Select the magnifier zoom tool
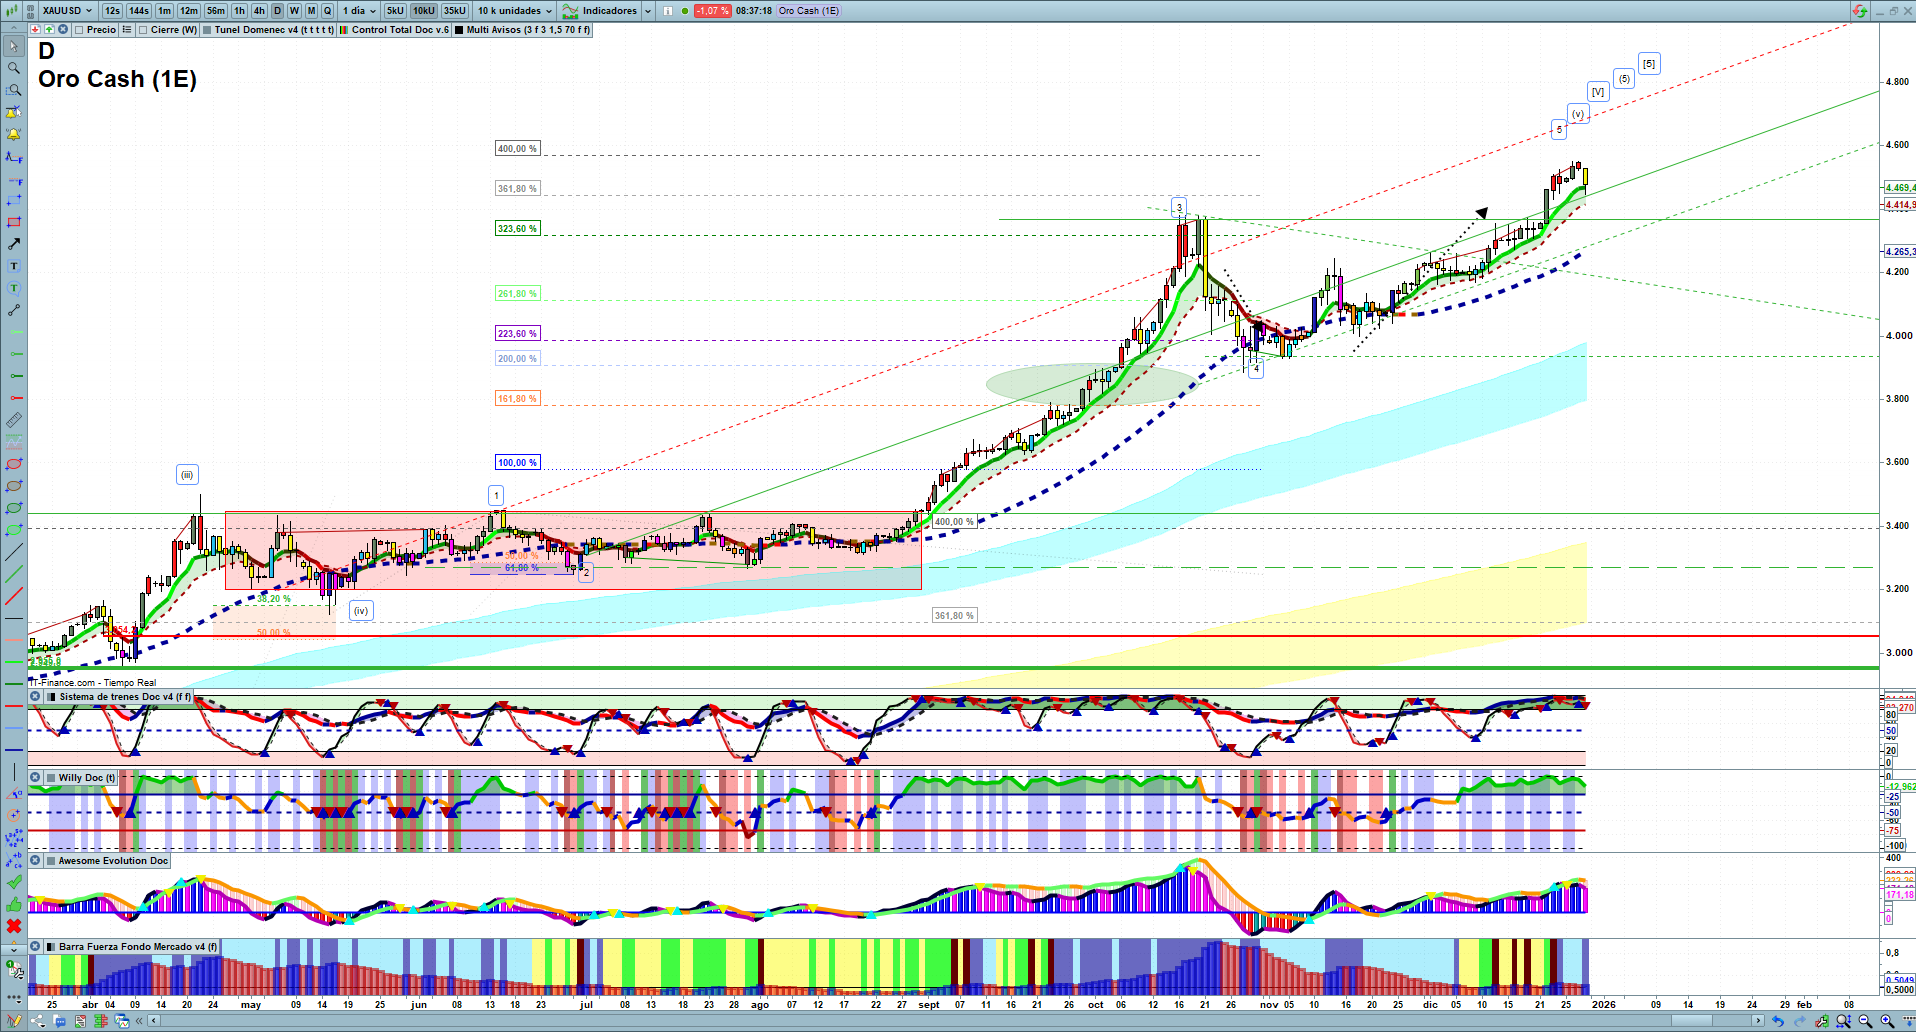1916x1032 pixels. [x=14, y=68]
